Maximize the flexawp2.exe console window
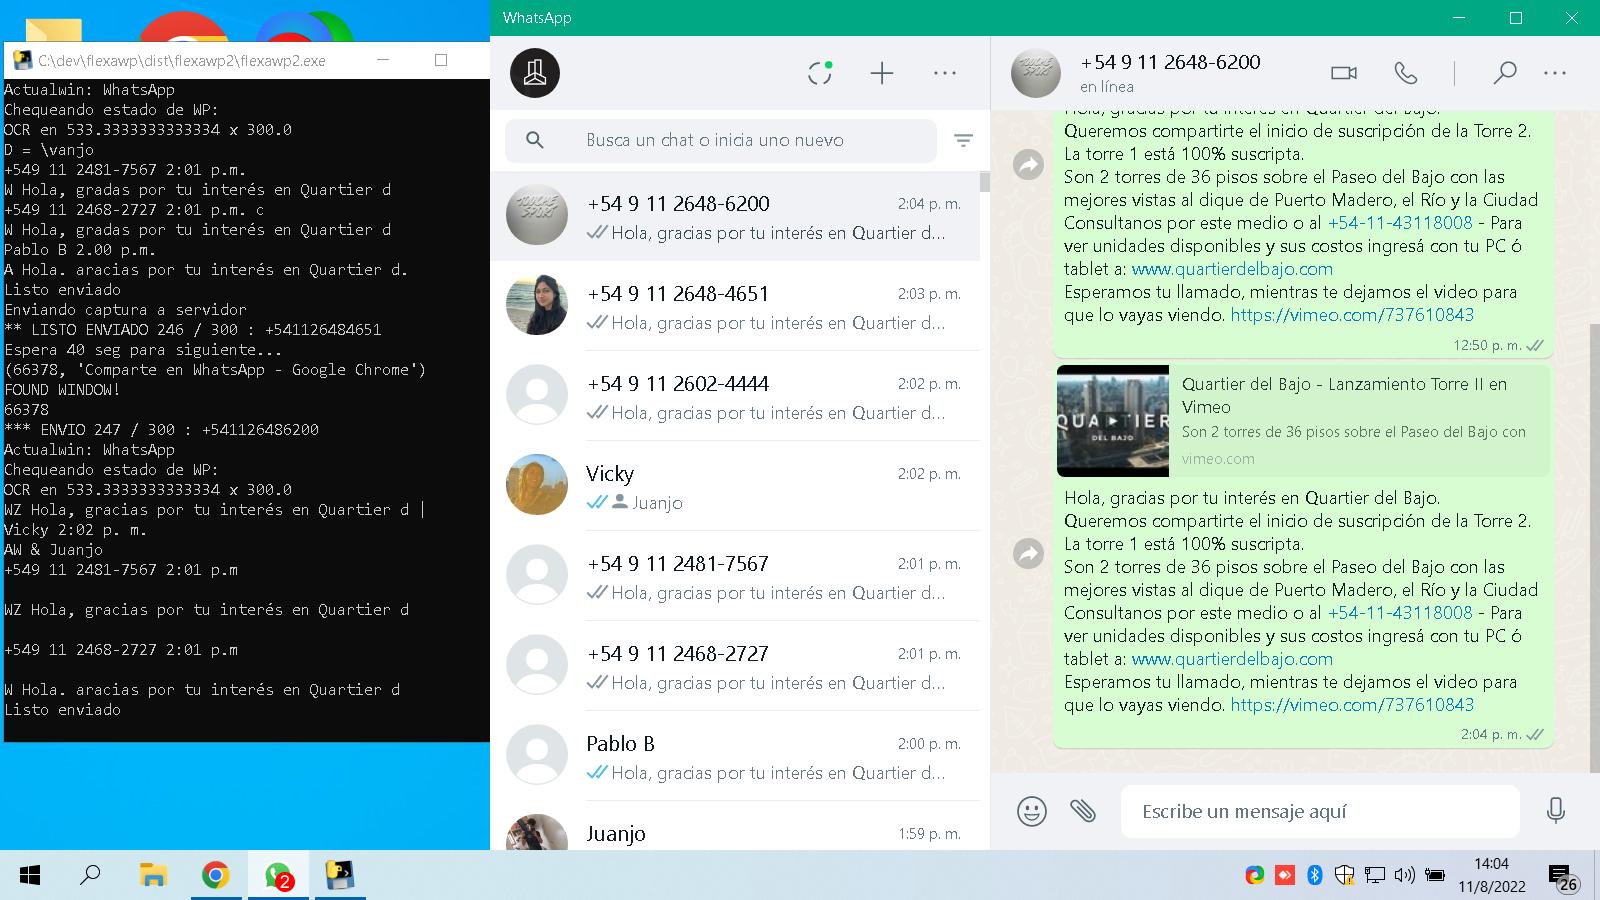 [441, 60]
